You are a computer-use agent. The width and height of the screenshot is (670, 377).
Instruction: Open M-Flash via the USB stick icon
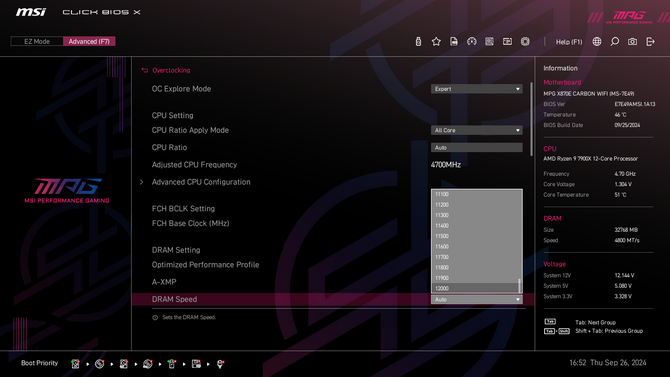[x=418, y=41]
